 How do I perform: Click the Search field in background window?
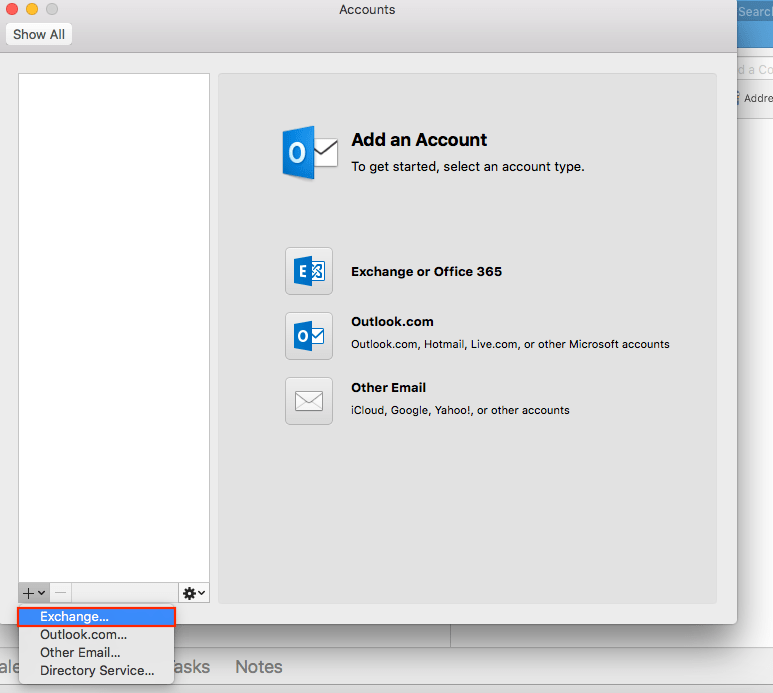click(755, 12)
